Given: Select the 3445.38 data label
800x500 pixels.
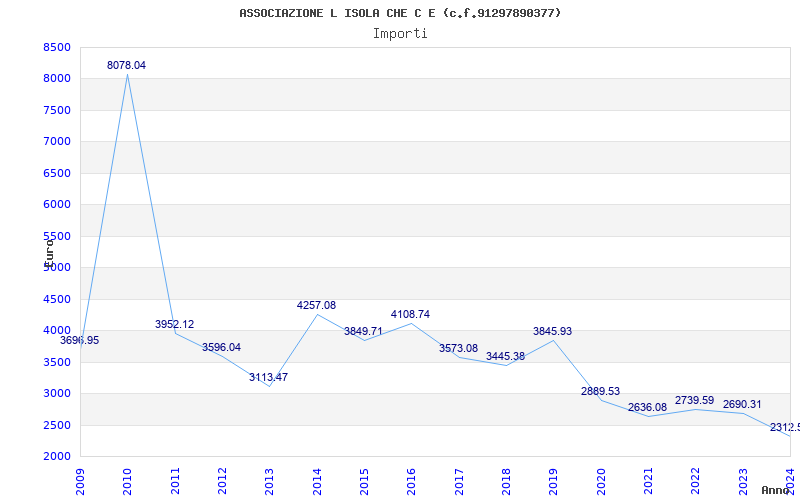Looking at the screenshot, I should [505, 356].
